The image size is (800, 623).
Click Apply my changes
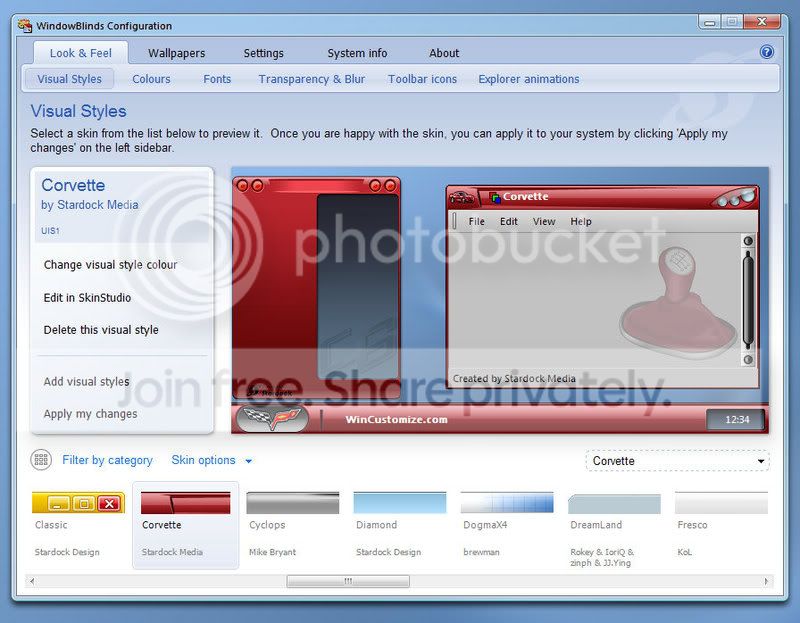pyautogui.click(x=90, y=414)
